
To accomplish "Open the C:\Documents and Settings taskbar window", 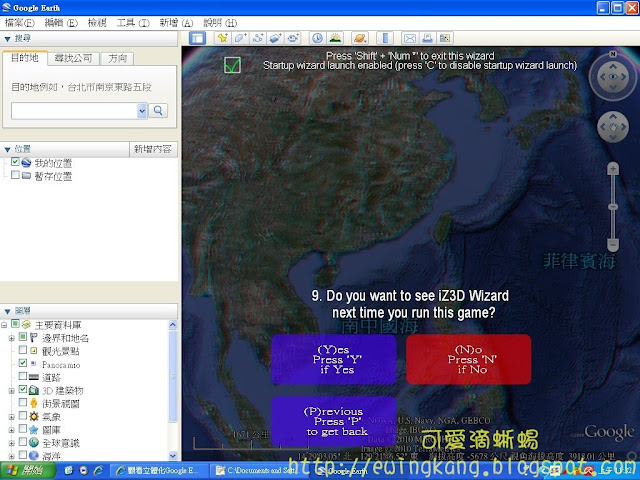I will coord(261,471).
